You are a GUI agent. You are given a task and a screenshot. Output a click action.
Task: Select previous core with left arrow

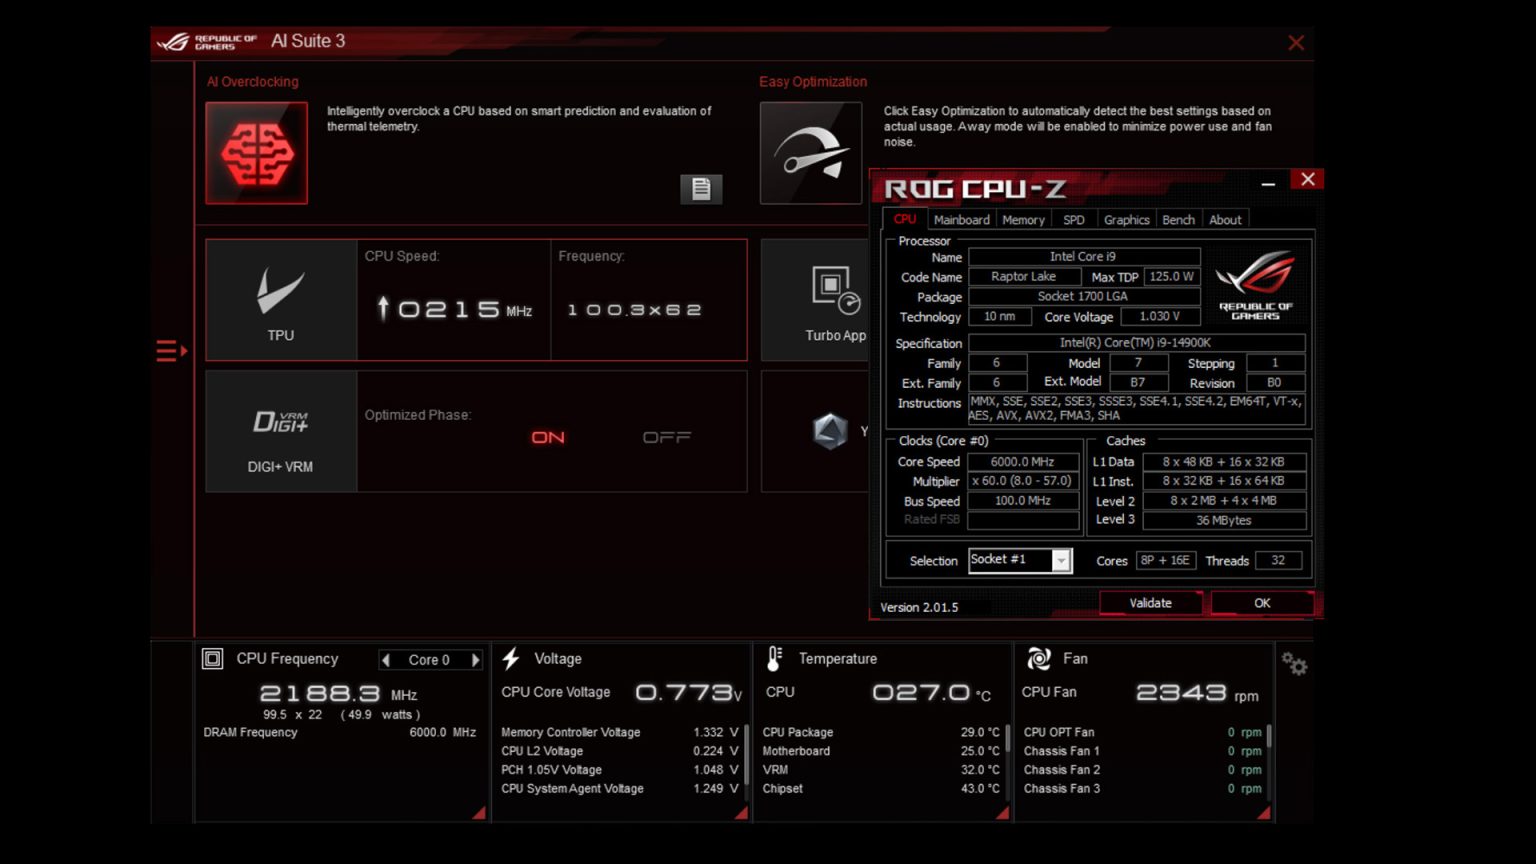click(386, 660)
